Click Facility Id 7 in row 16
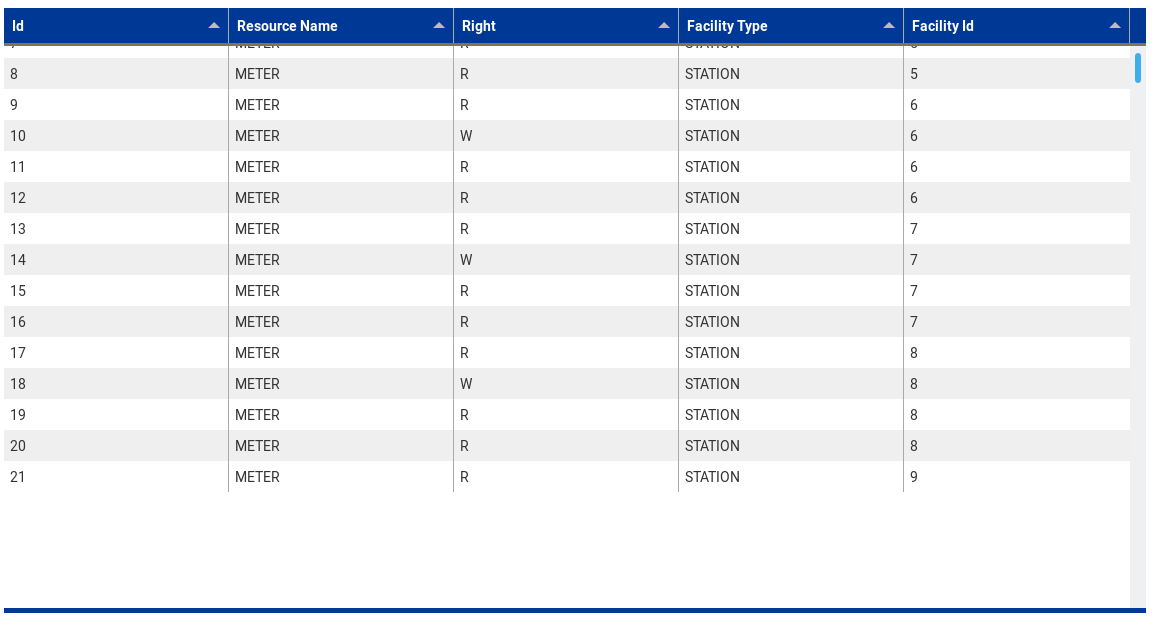1155x620 pixels. pyautogui.click(x=914, y=321)
